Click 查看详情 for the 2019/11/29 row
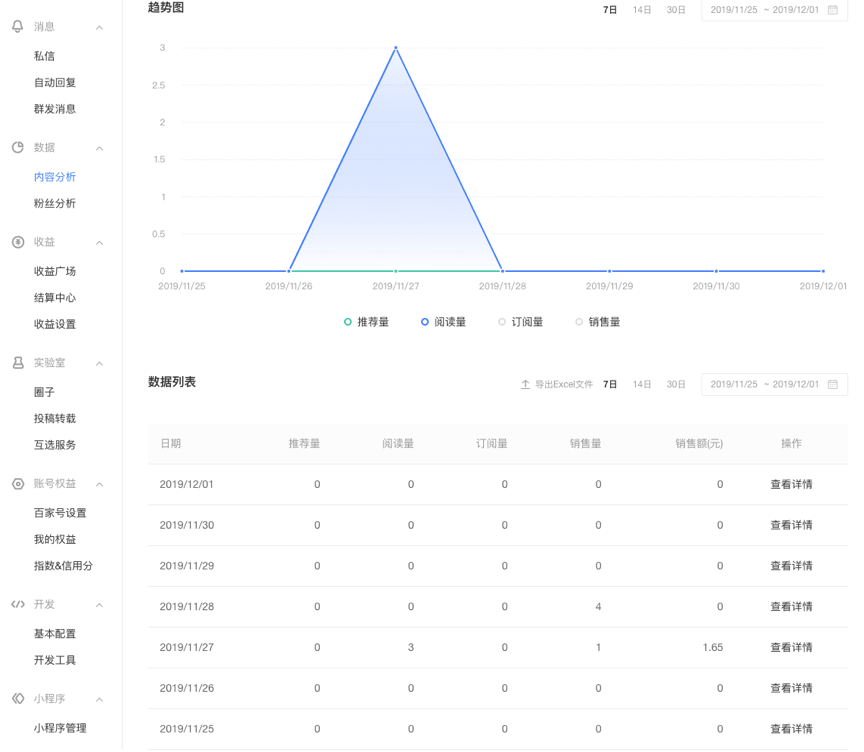Viewport: 864px width, 752px height. (x=791, y=566)
